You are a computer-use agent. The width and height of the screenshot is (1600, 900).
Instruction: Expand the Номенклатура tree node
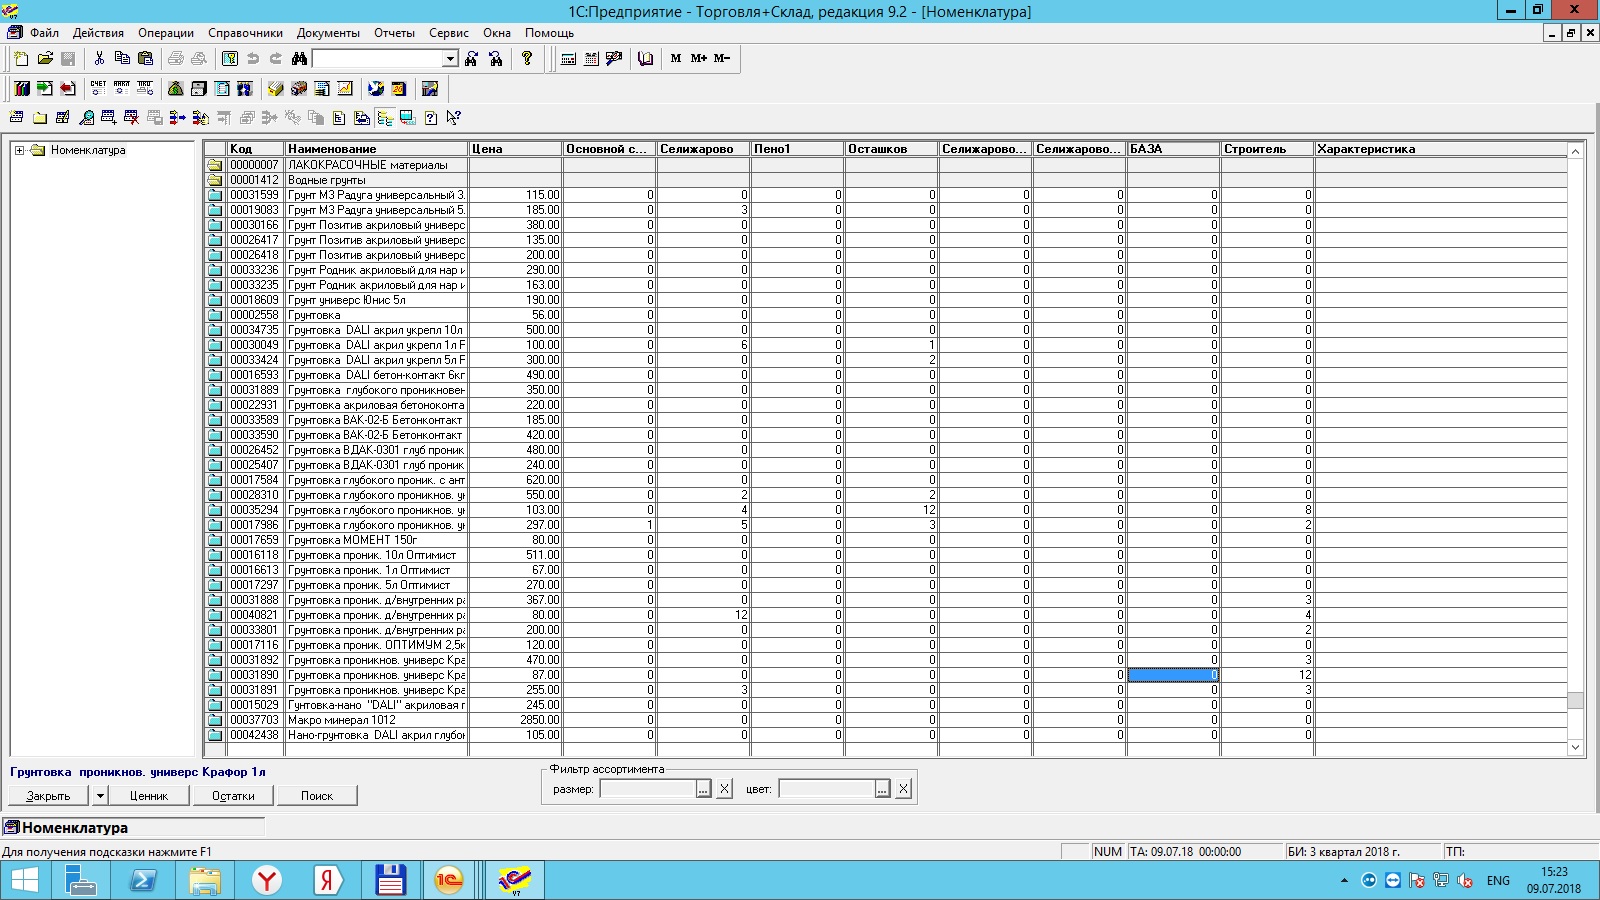[19, 150]
